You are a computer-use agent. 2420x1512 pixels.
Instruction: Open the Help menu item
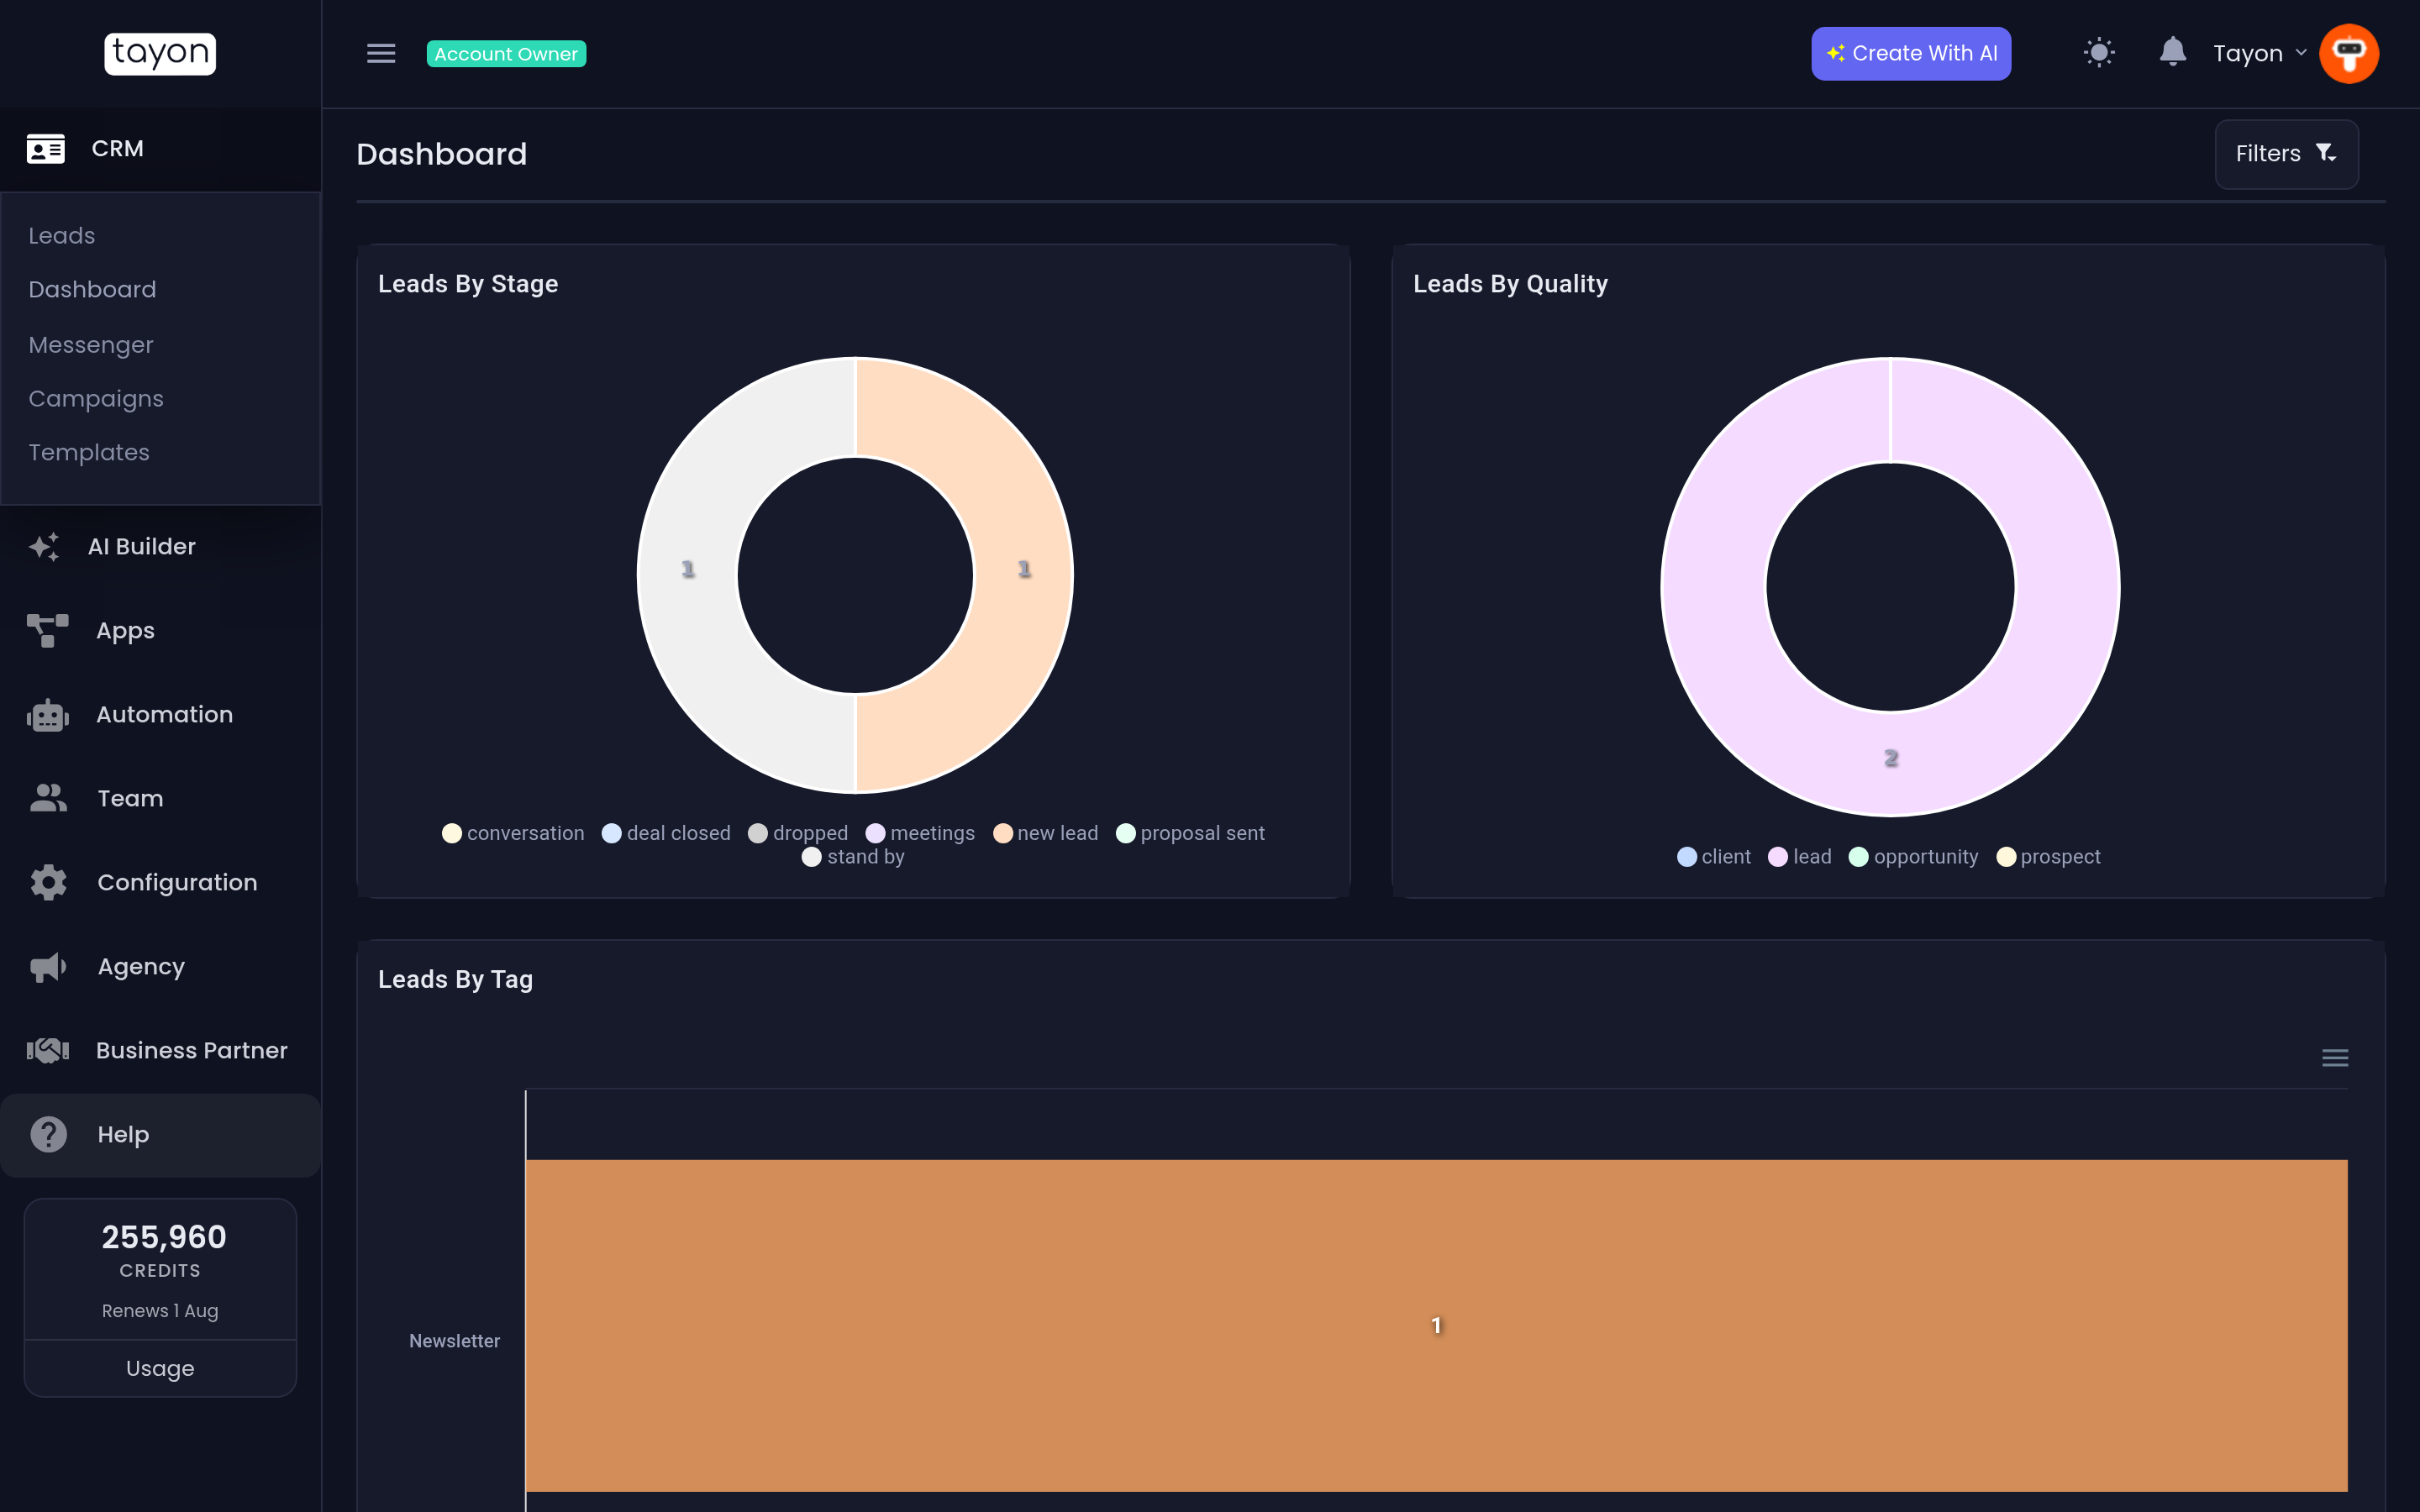tap(160, 1135)
